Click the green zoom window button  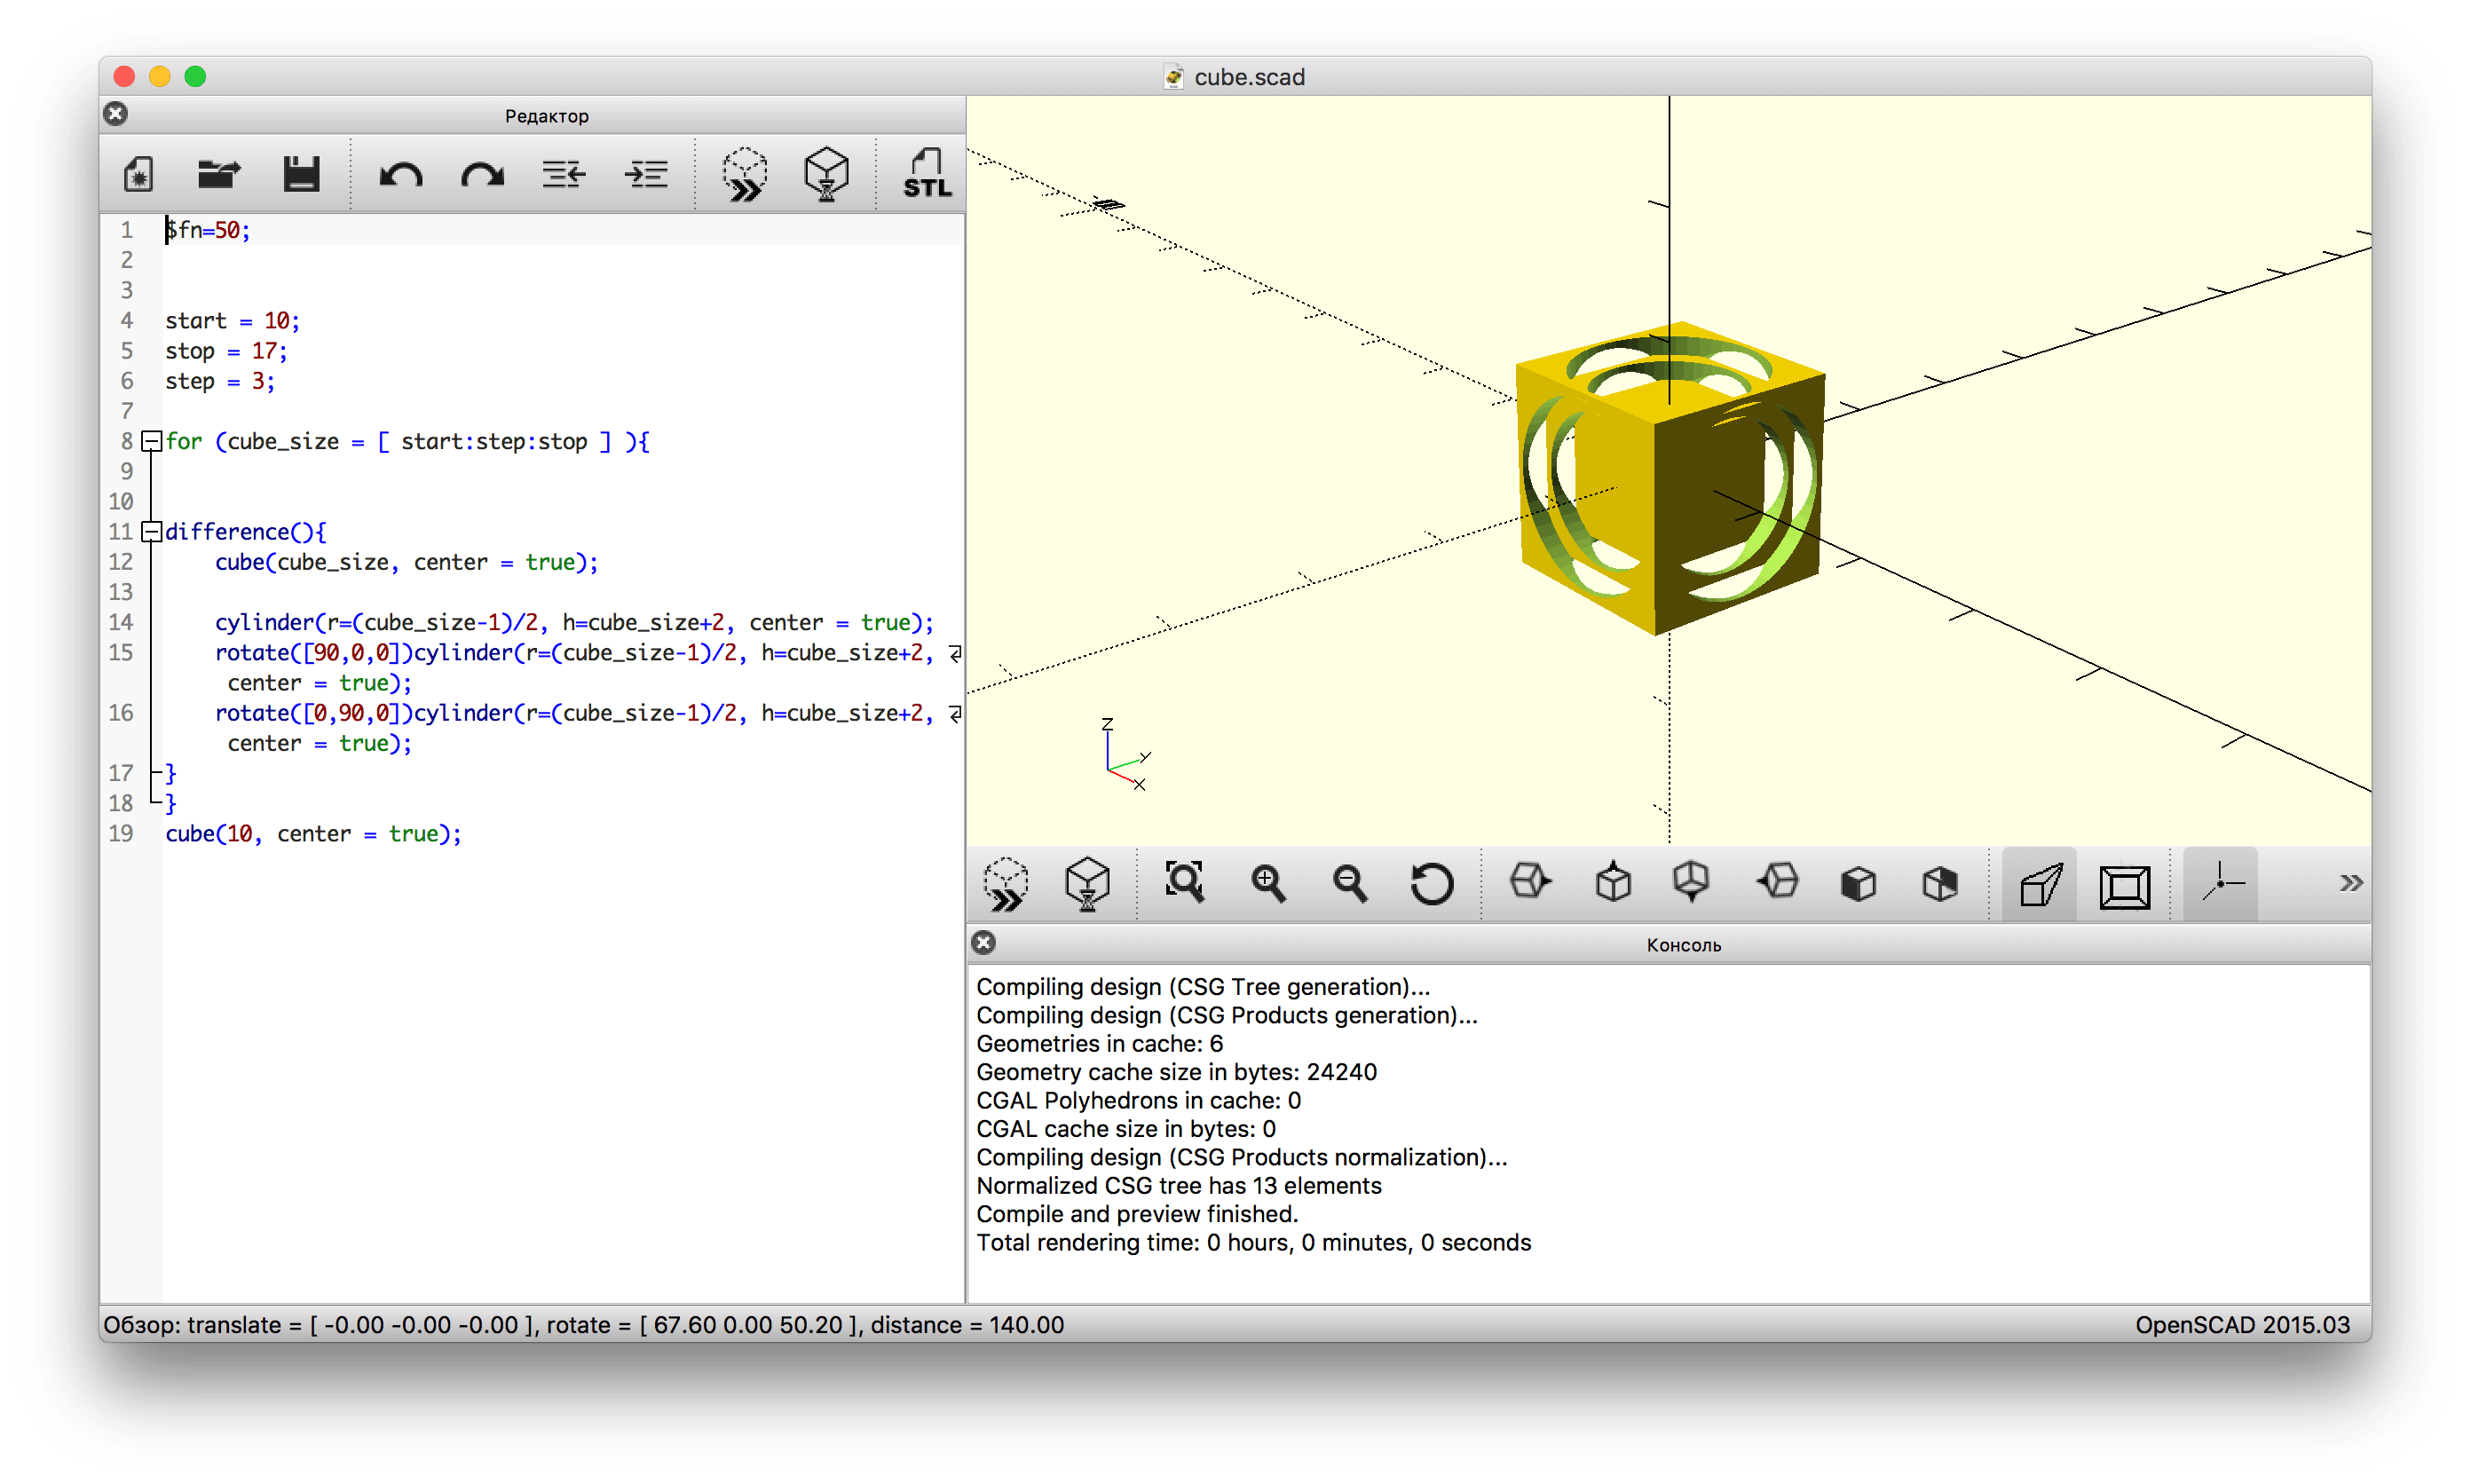tap(196, 76)
